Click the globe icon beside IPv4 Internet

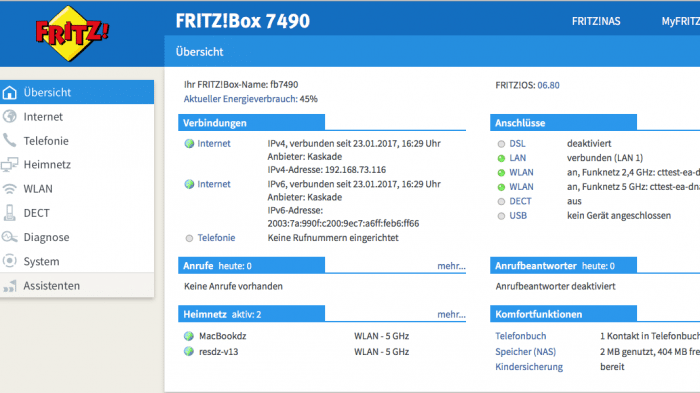point(189,143)
